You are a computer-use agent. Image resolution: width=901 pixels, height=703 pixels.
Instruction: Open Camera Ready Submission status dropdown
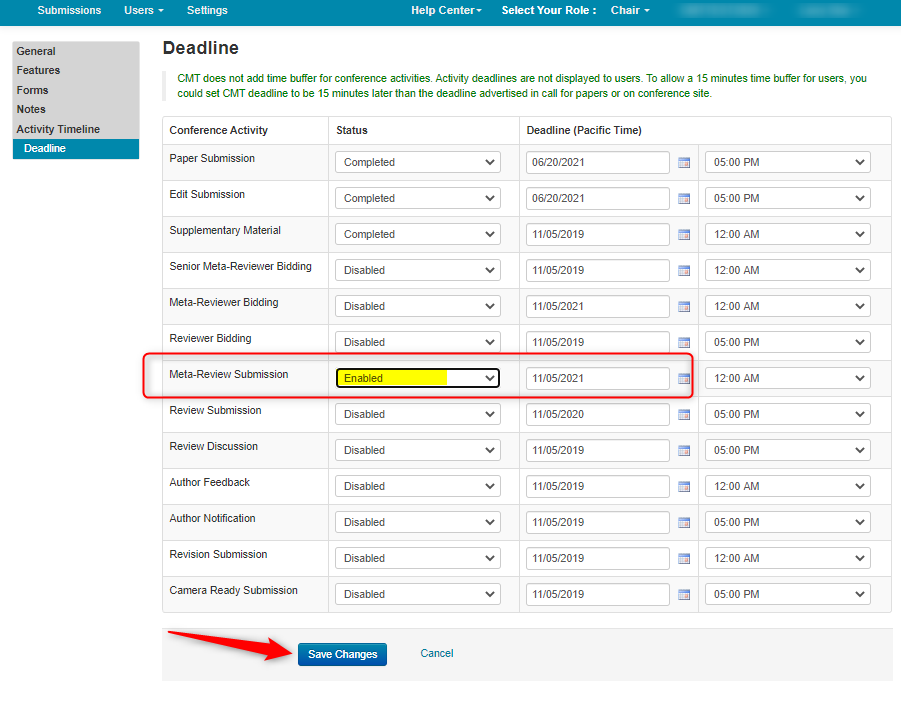tap(418, 594)
